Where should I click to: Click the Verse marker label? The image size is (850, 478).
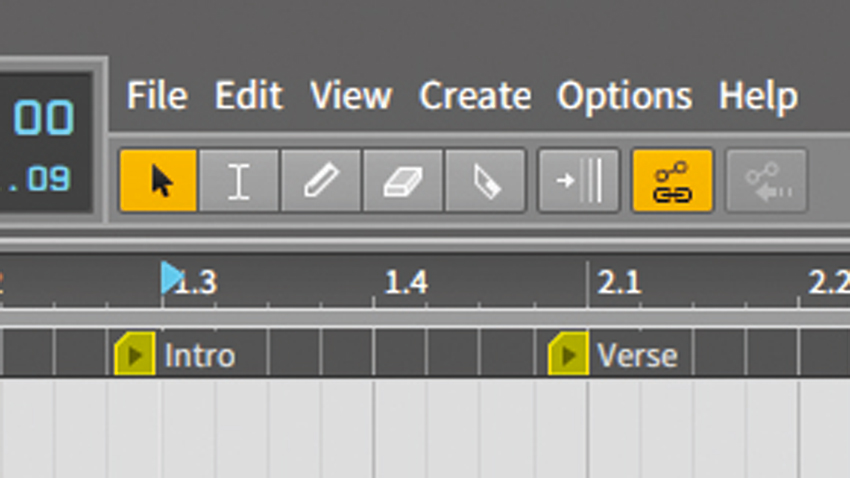(x=637, y=356)
